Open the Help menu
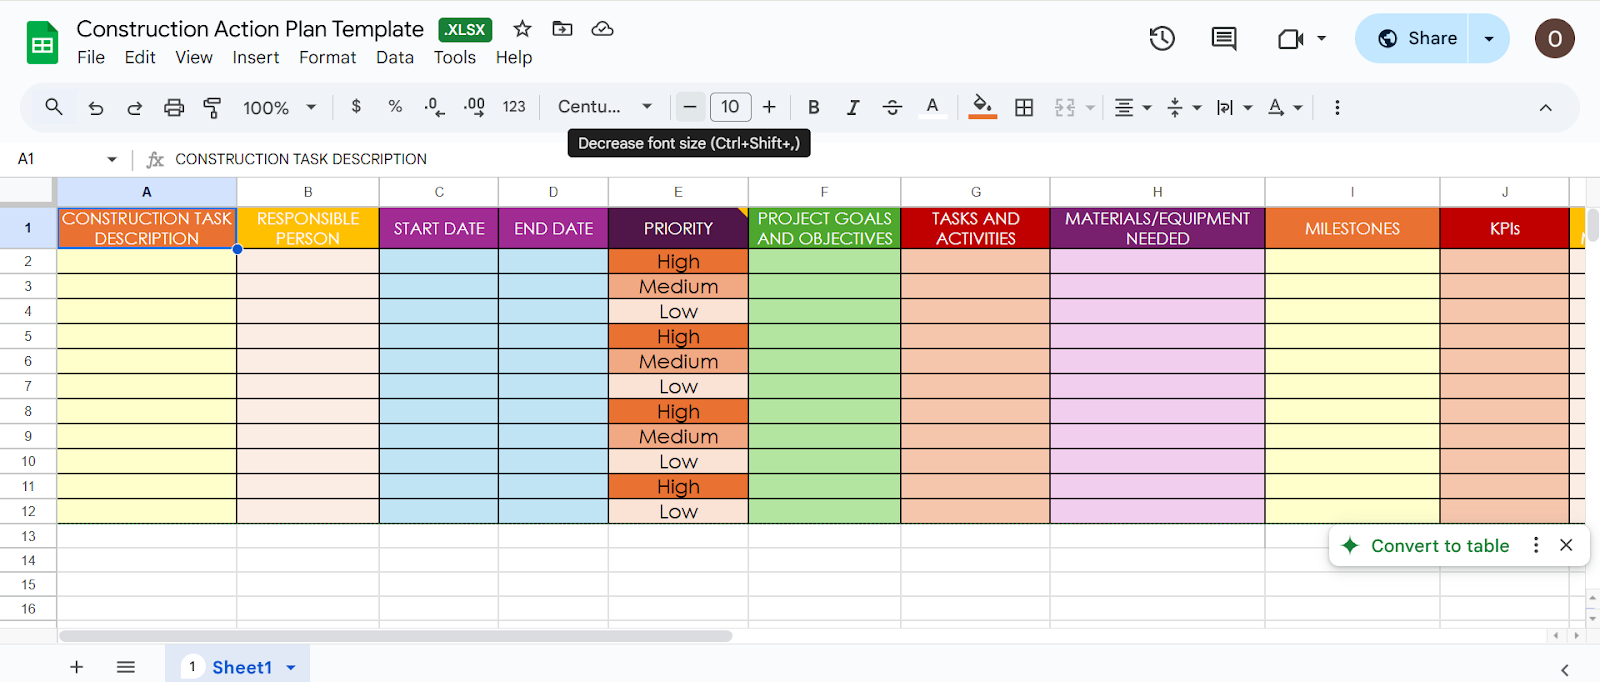The width and height of the screenshot is (1600, 682). (x=514, y=57)
